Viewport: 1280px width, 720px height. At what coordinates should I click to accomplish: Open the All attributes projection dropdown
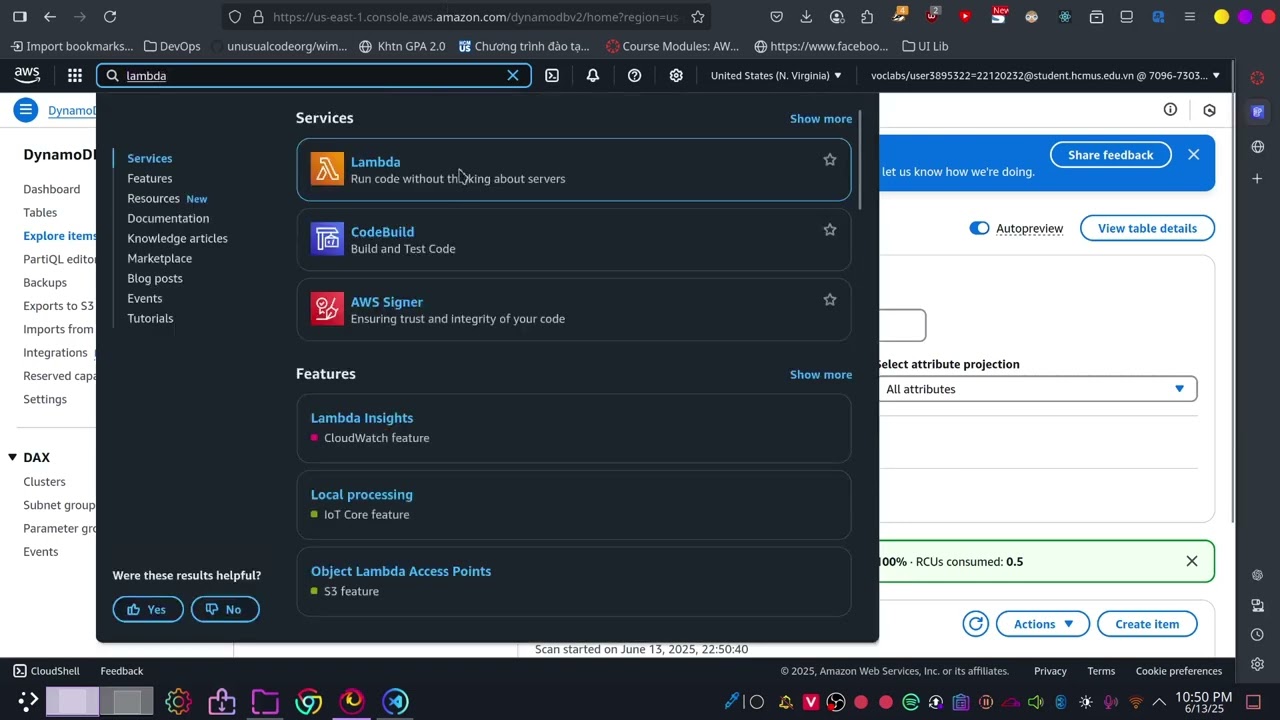(x=1036, y=389)
